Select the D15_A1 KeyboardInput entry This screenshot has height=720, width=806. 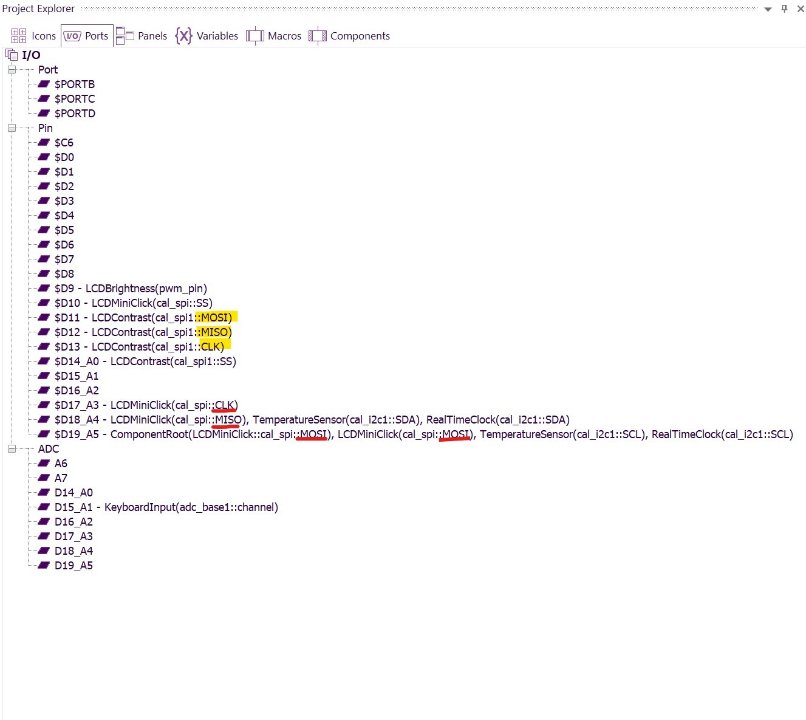click(x=160, y=506)
